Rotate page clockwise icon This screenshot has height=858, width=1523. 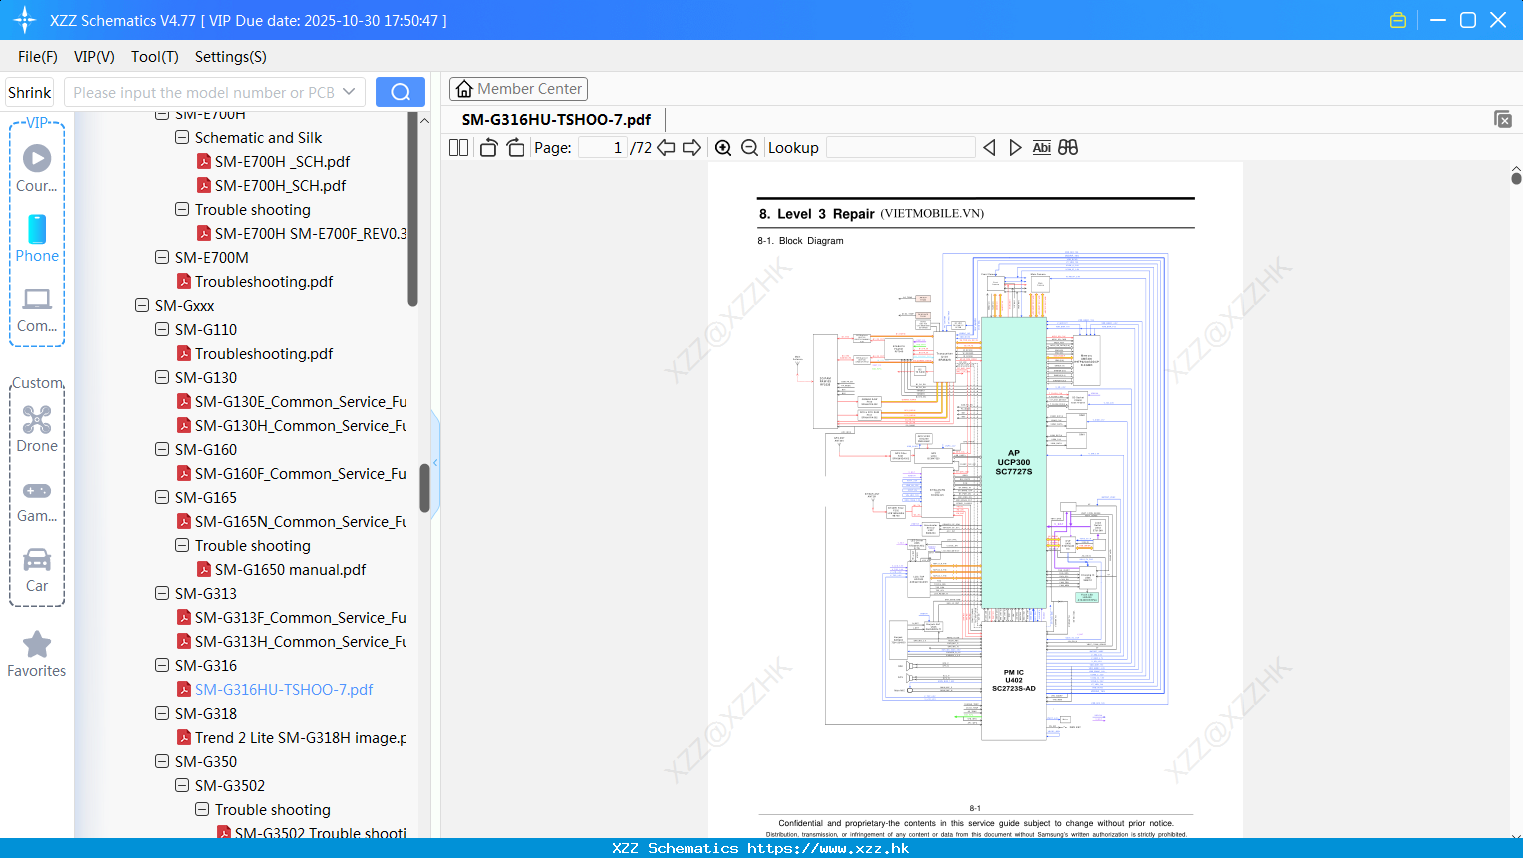[x=515, y=147]
